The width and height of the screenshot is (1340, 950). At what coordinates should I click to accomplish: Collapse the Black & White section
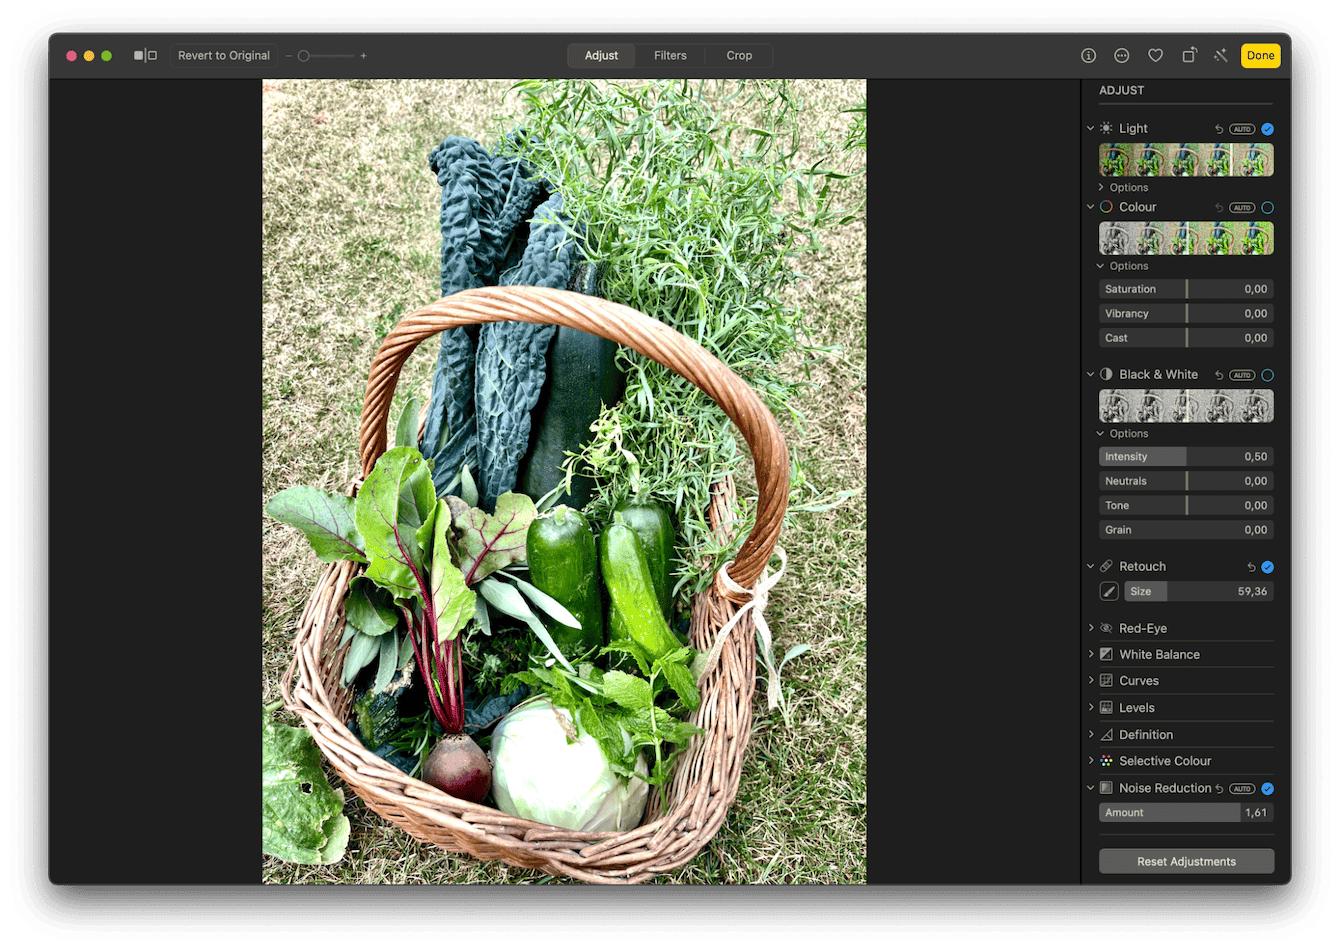click(x=1091, y=374)
